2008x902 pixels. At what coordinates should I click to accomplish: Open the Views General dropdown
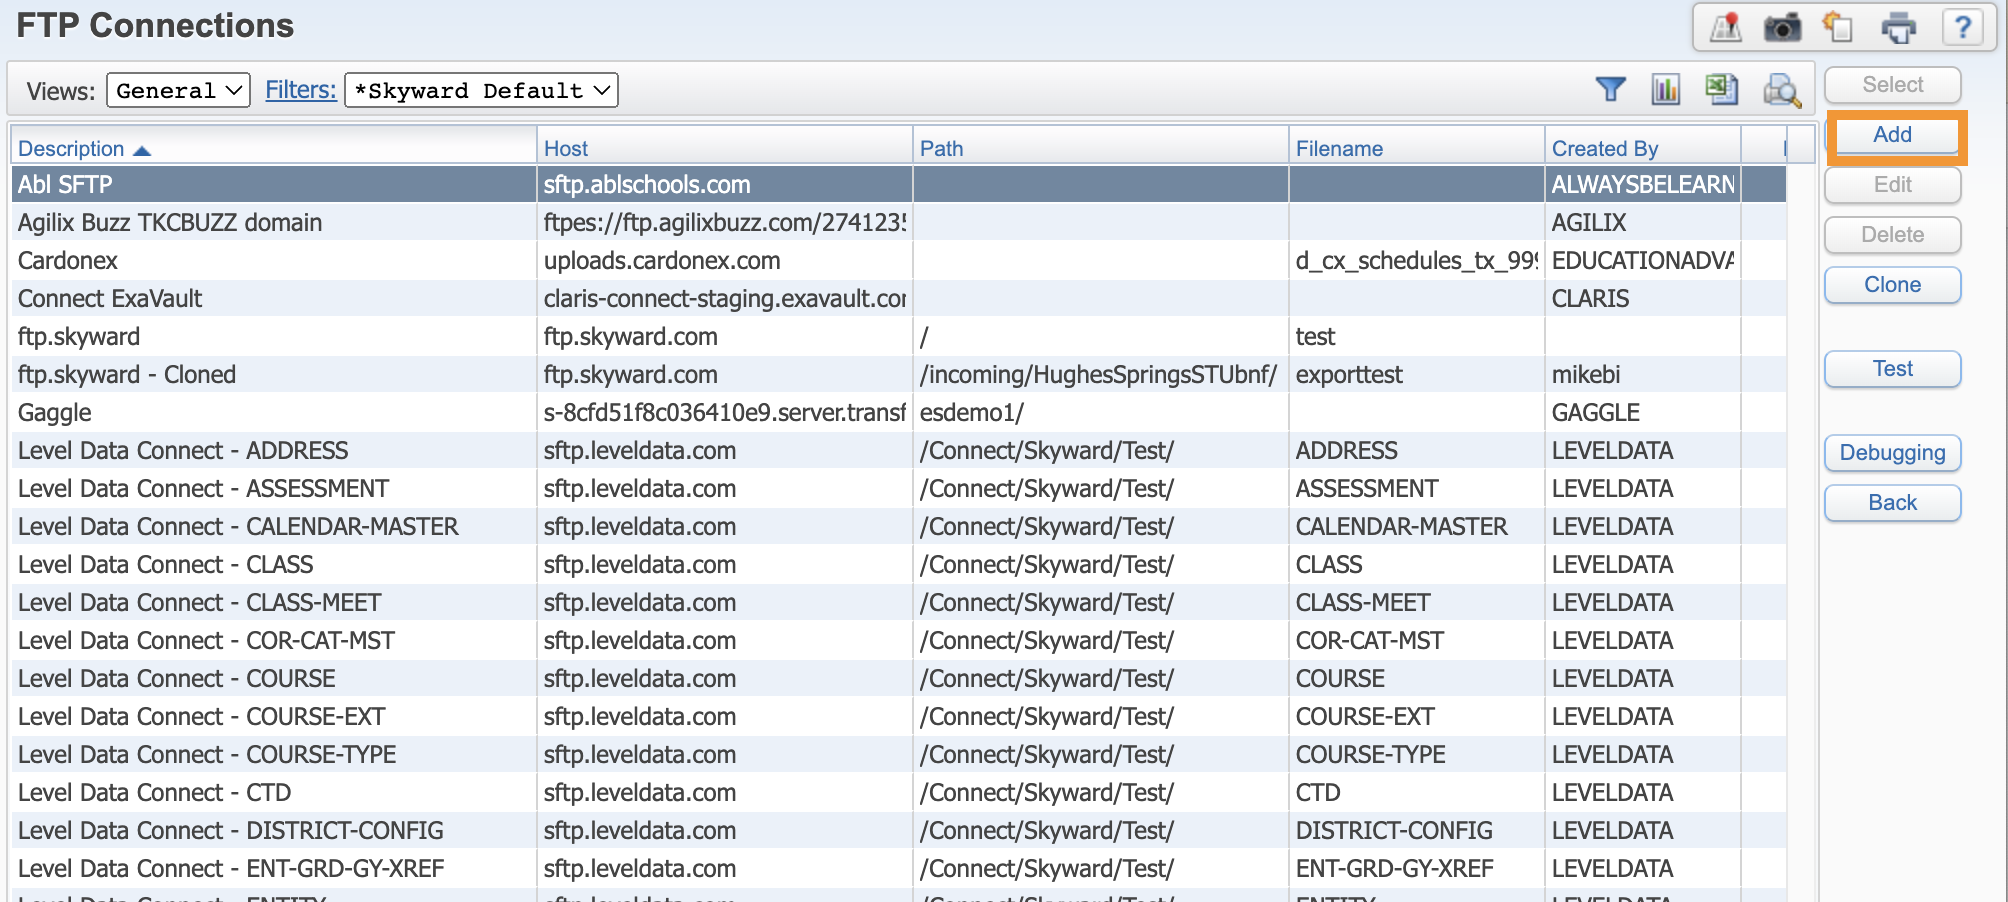coord(178,90)
